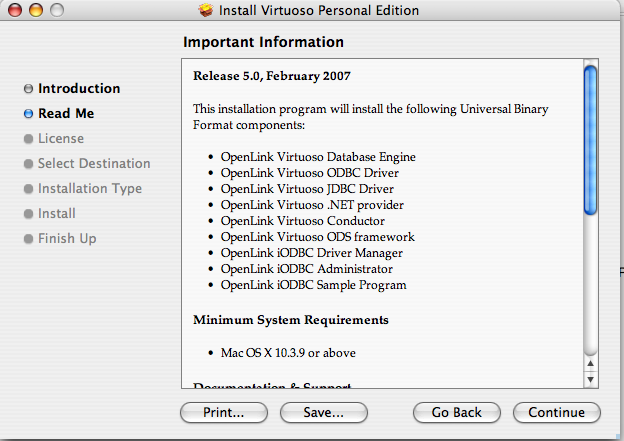Minimize the window with the yellow button
This screenshot has width=624, height=441.
click(x=36, y=10)
